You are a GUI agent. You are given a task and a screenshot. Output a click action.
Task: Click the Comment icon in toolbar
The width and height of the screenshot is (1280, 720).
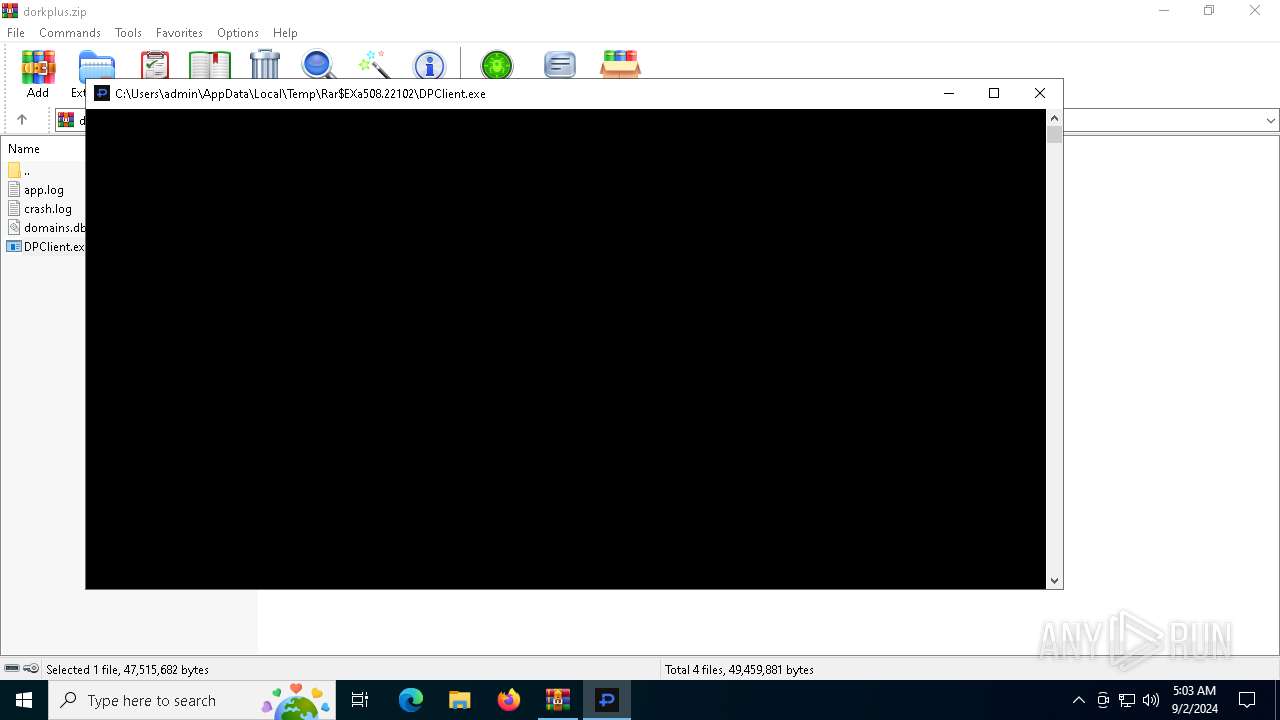560,65
